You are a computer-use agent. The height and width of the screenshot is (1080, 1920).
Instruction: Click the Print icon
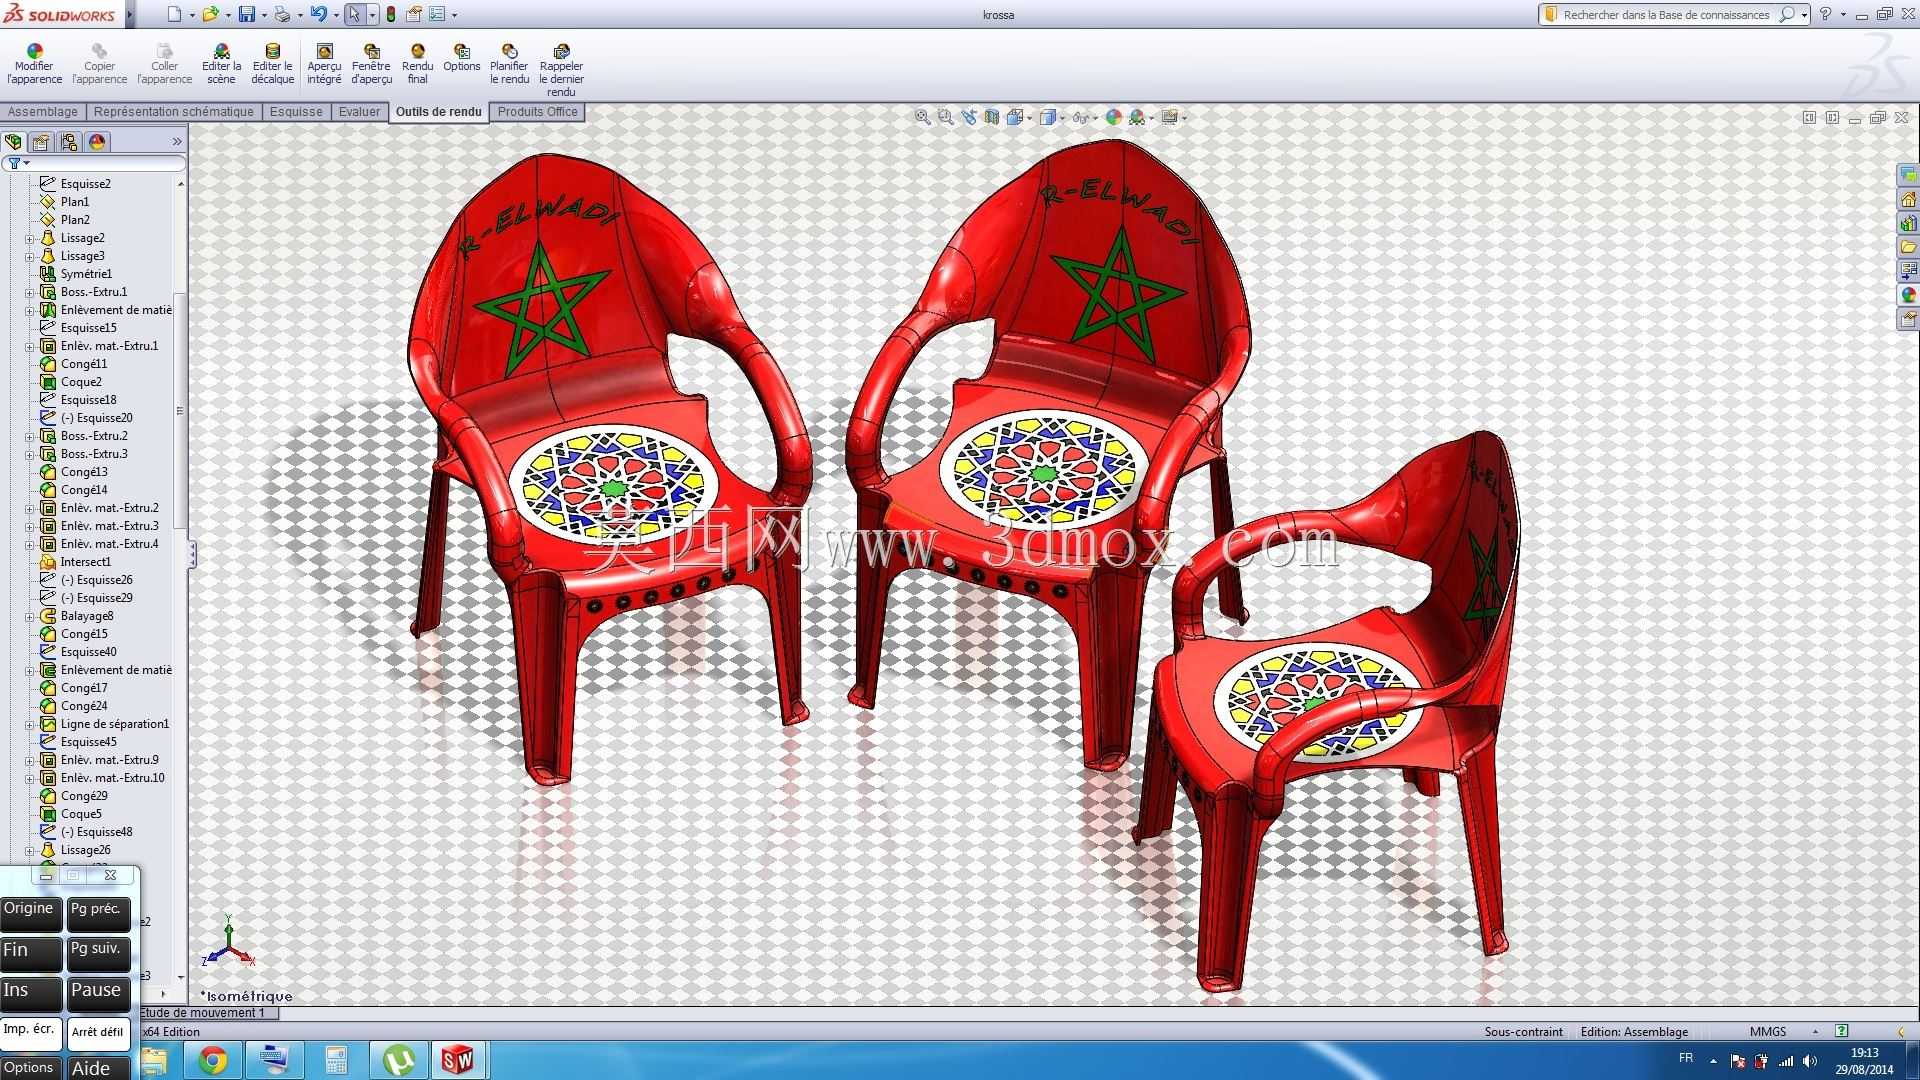[x=282, y=14]
